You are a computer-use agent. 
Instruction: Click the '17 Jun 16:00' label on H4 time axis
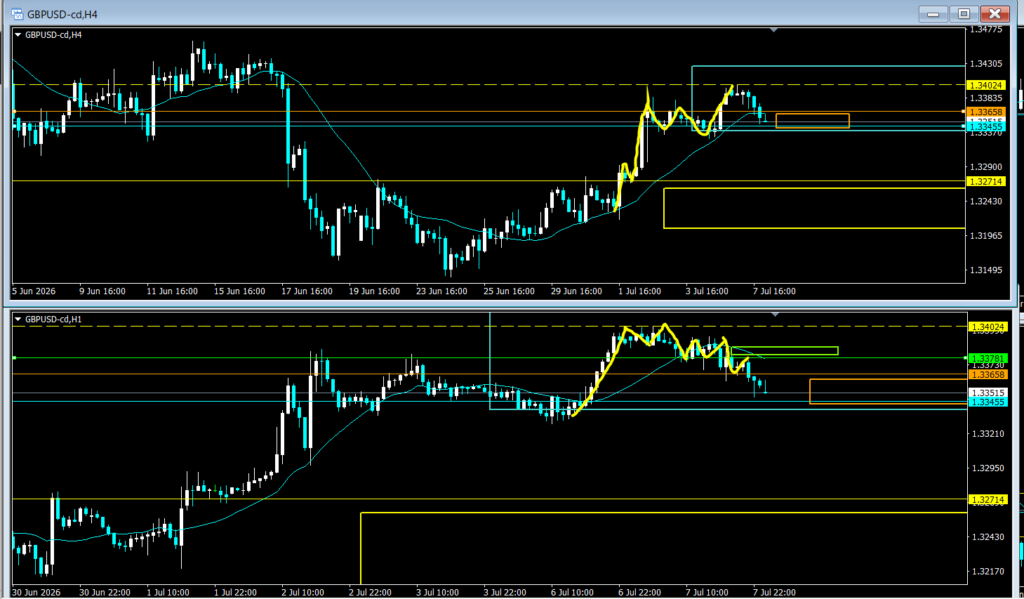pyautogui.click(x=307, y=291)
